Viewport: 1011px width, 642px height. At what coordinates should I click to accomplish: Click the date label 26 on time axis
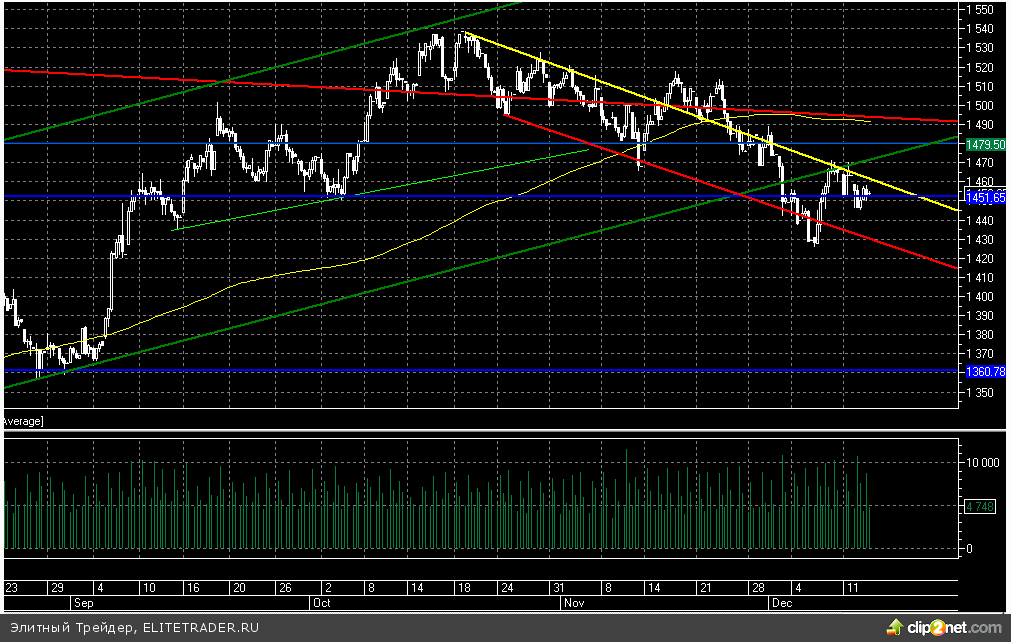tap(285, 588)
